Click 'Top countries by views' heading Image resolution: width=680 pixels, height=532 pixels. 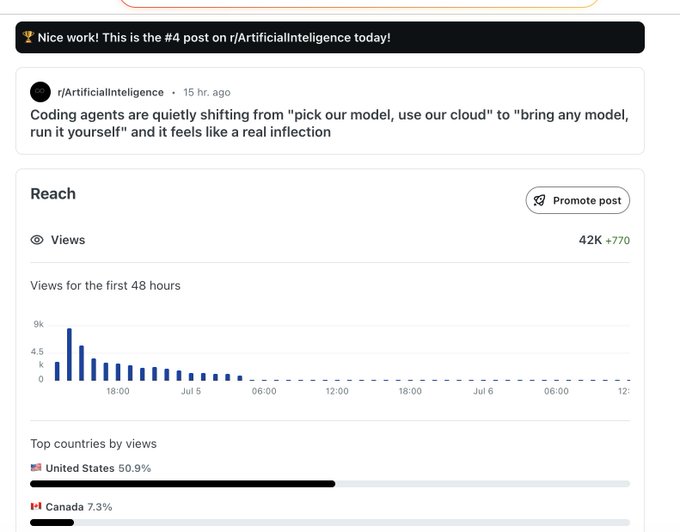(x=93, y=444)
